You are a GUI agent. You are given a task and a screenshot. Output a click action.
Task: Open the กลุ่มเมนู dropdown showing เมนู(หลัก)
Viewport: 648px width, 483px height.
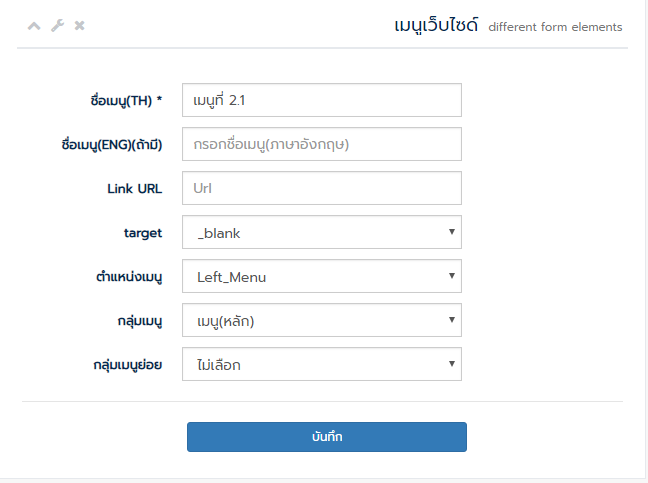[322, 320]
